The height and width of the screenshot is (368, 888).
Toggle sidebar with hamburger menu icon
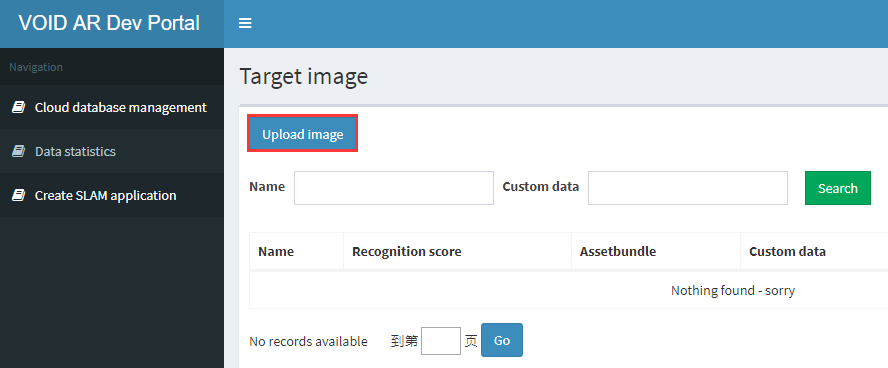click(x=245, y=23)
